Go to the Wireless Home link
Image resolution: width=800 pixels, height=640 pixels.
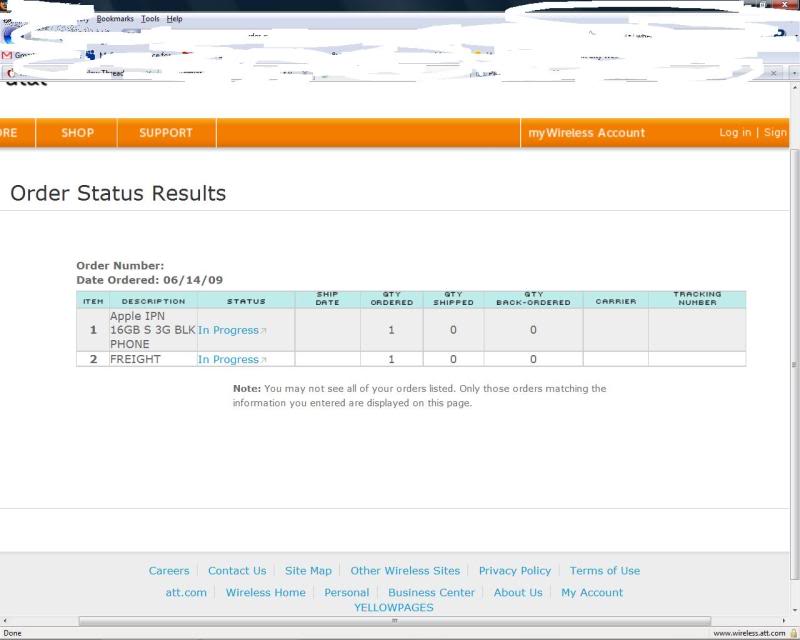(266, 593)
